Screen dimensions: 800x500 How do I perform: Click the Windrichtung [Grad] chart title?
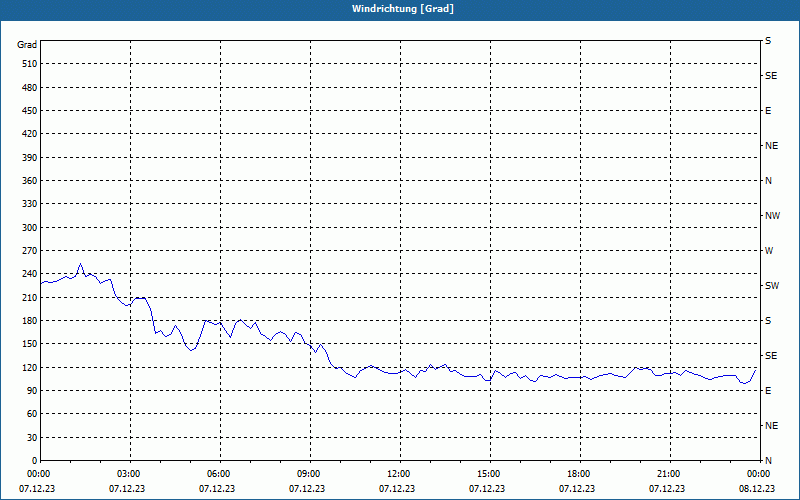[403, 9]
